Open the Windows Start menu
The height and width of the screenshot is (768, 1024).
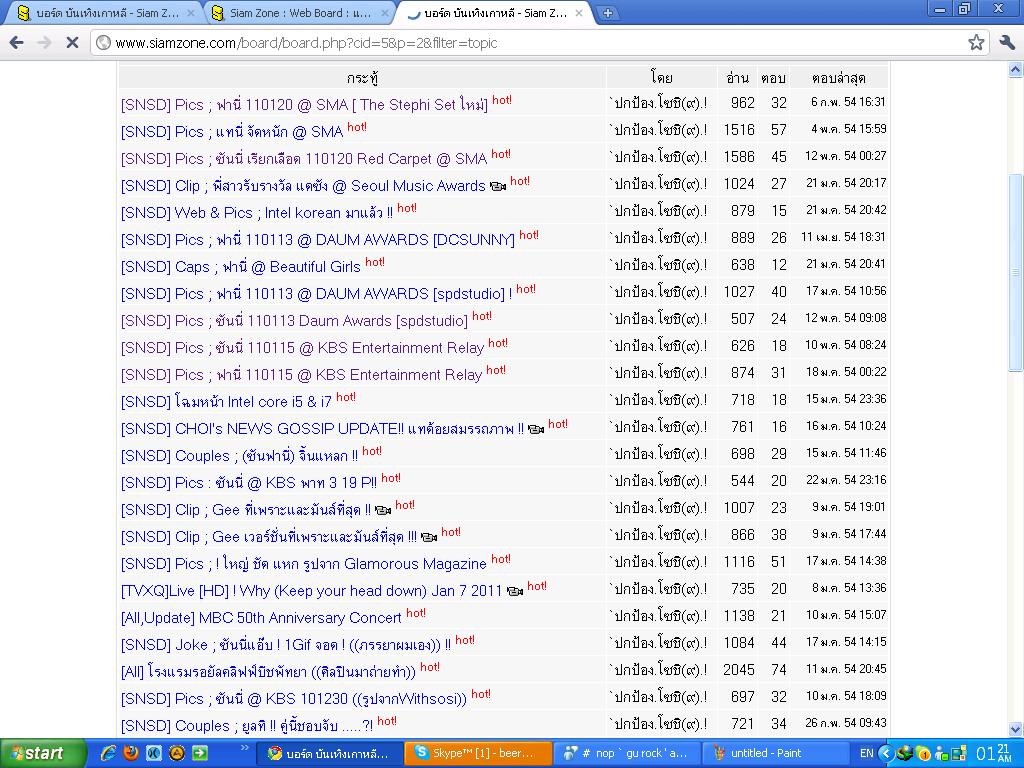coord(43,753)
